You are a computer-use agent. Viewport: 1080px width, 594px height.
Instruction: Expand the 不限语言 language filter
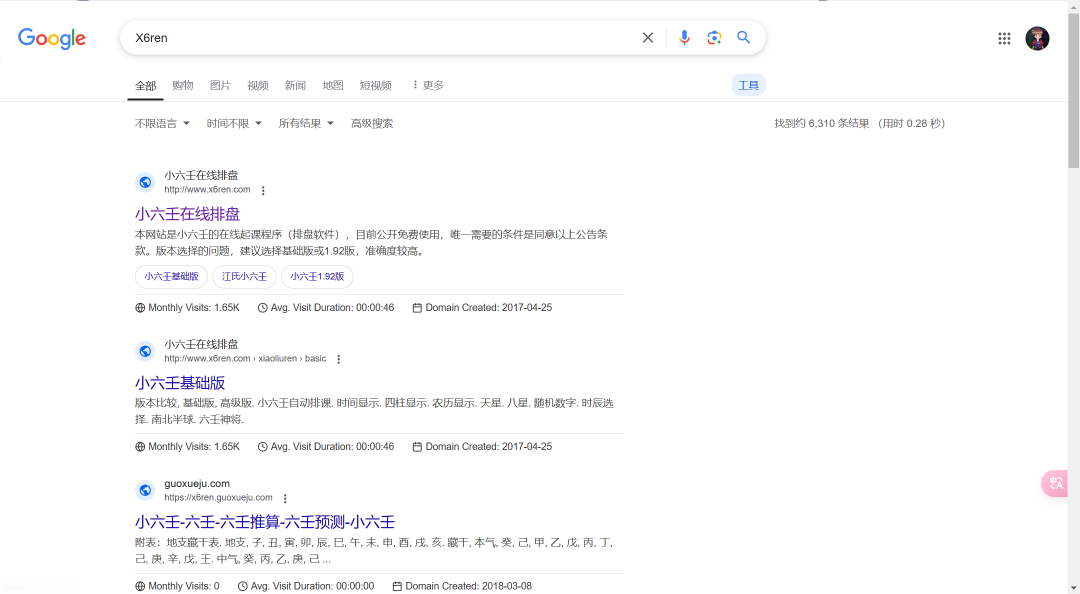click(x=162, y=123)
